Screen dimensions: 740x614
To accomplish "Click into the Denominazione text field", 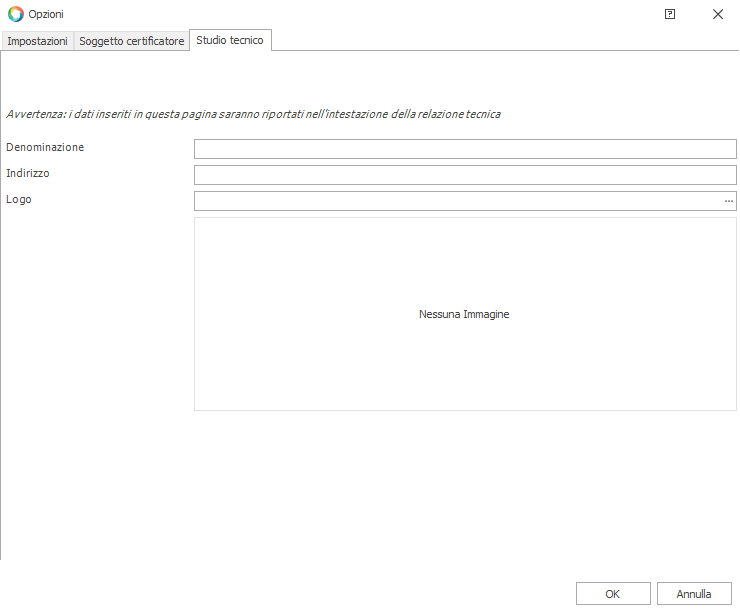I will tap(465, 149).
